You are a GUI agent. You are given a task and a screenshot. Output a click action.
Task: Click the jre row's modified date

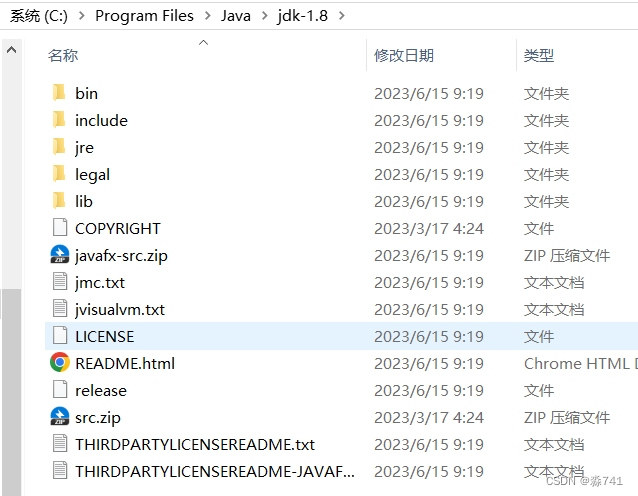tap(429, 148)
